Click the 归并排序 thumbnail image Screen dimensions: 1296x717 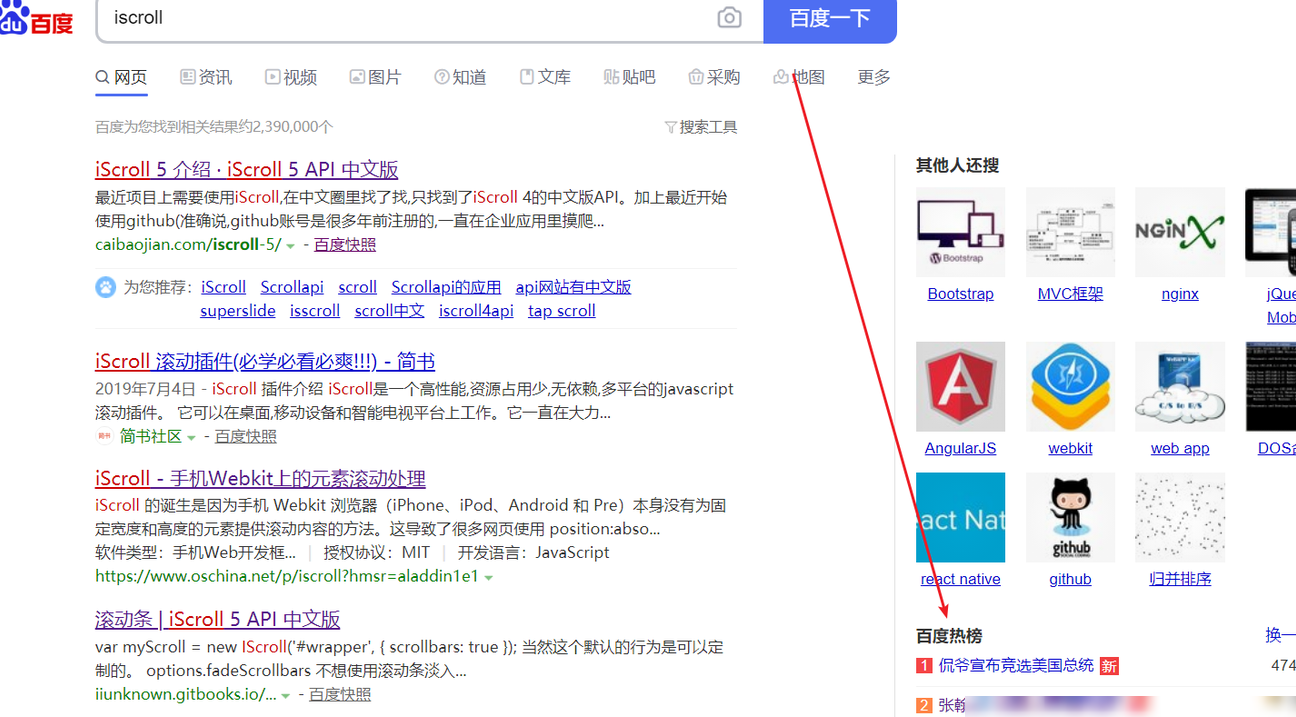coord(1180,517)
